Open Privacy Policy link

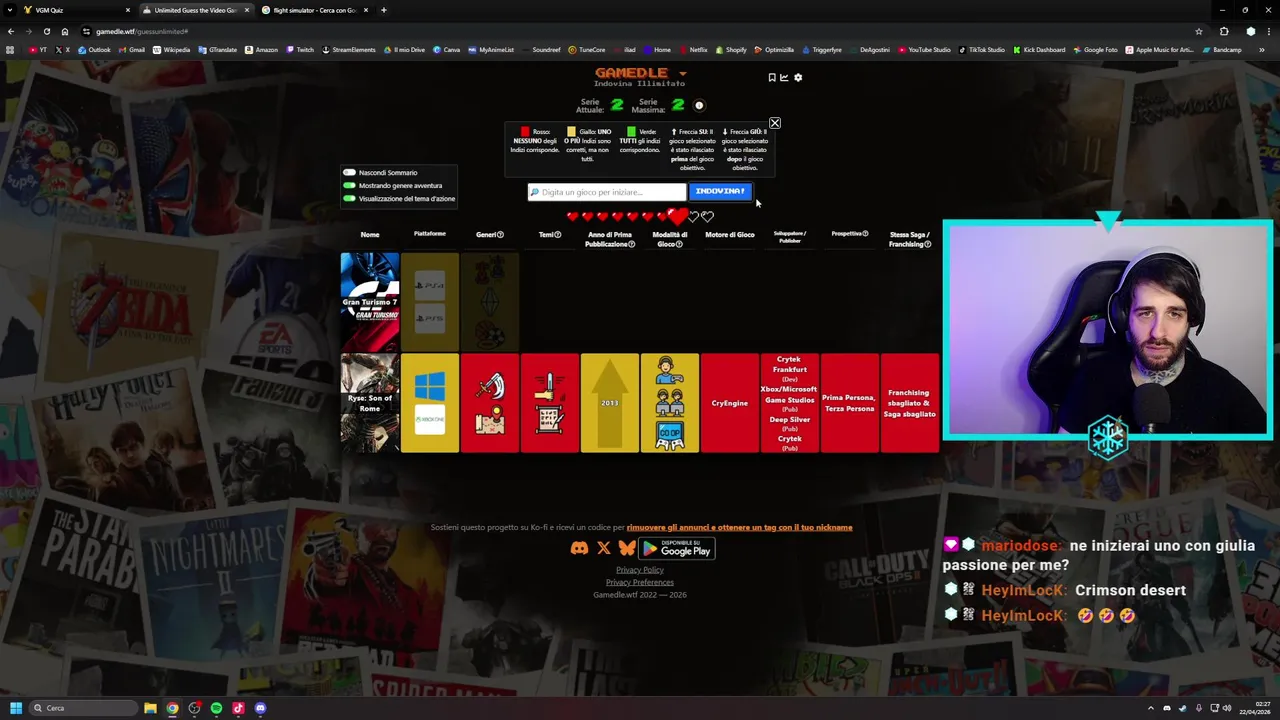click(640, 570)
